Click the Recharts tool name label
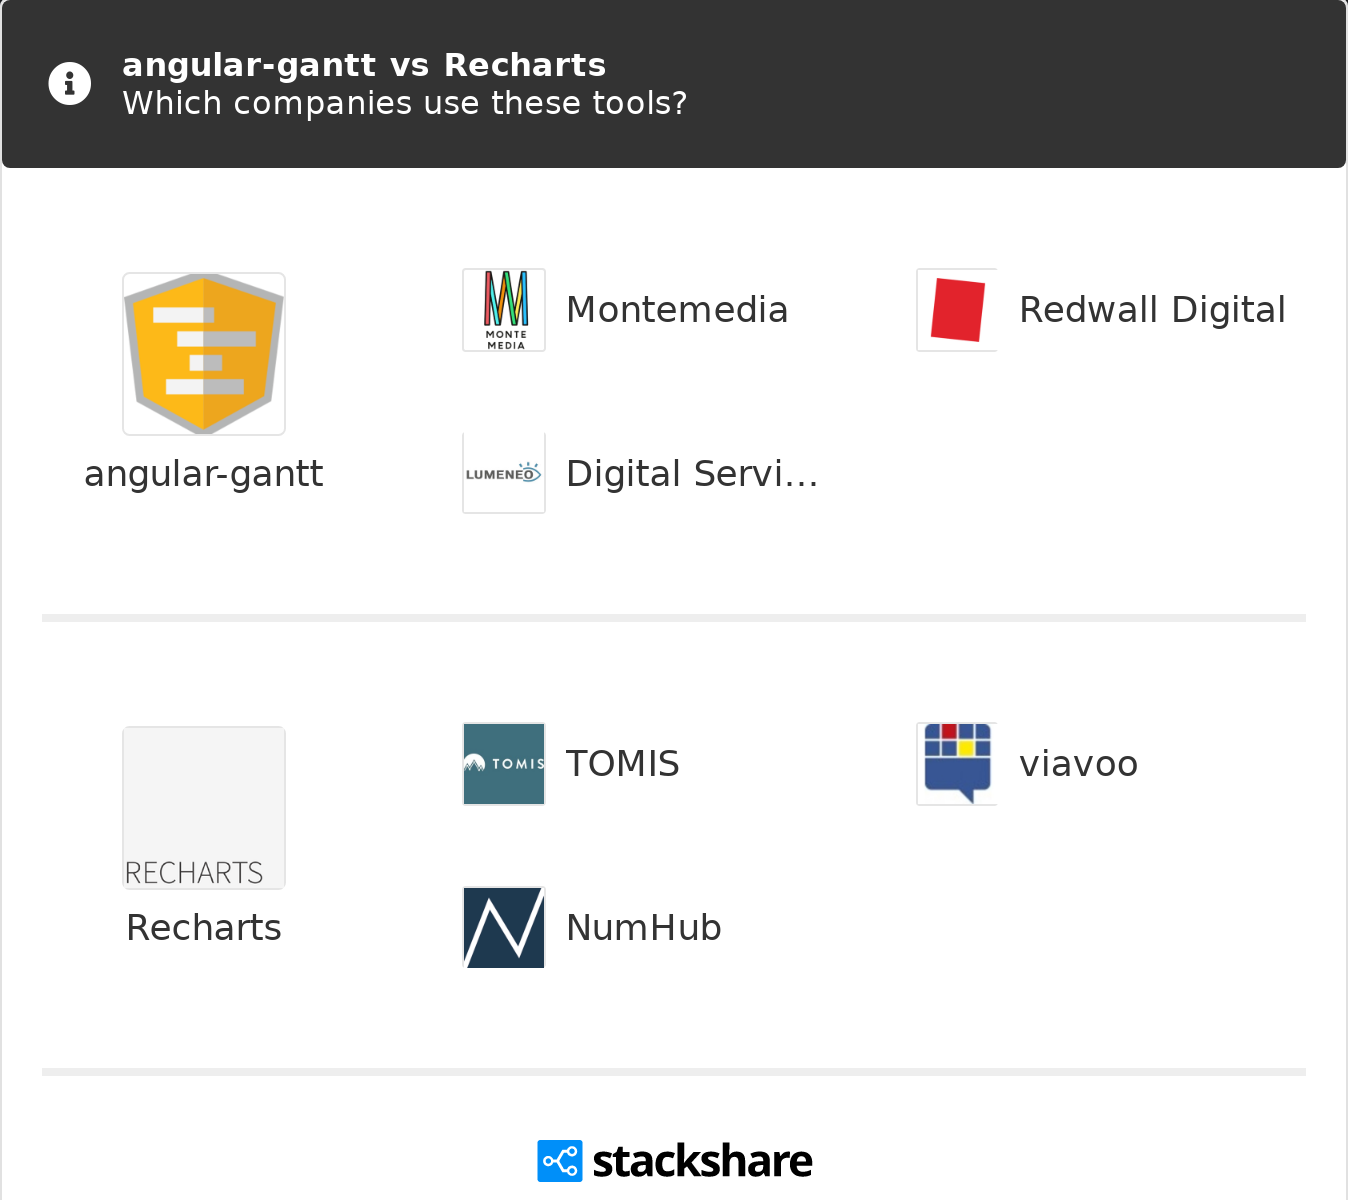Viewport: 1348px width, 1200px height. click(204, 928)
